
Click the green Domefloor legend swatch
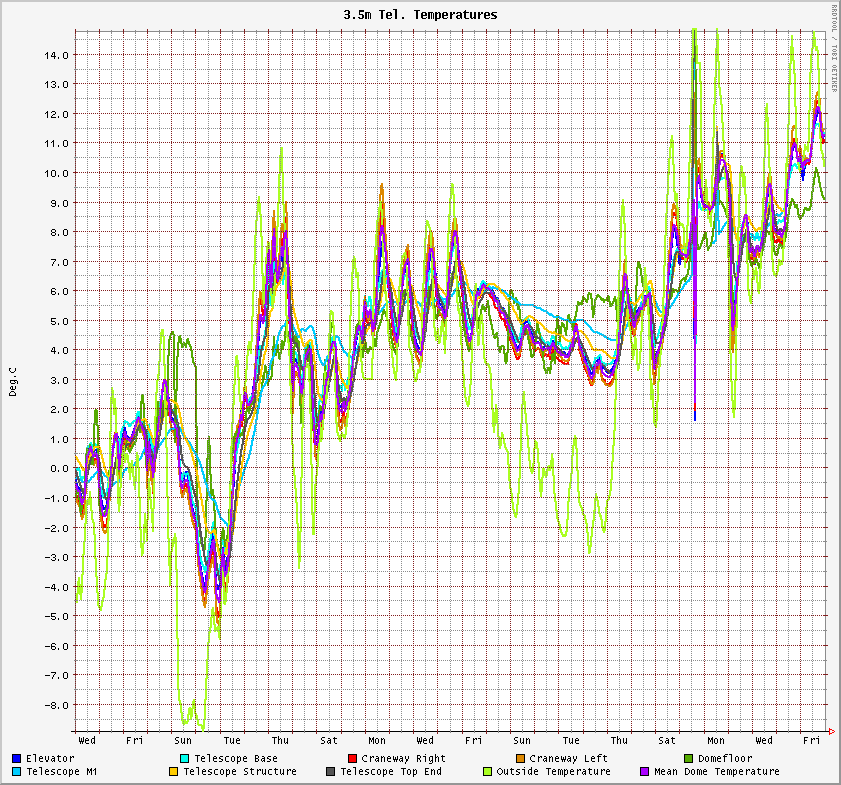point(688,759)
